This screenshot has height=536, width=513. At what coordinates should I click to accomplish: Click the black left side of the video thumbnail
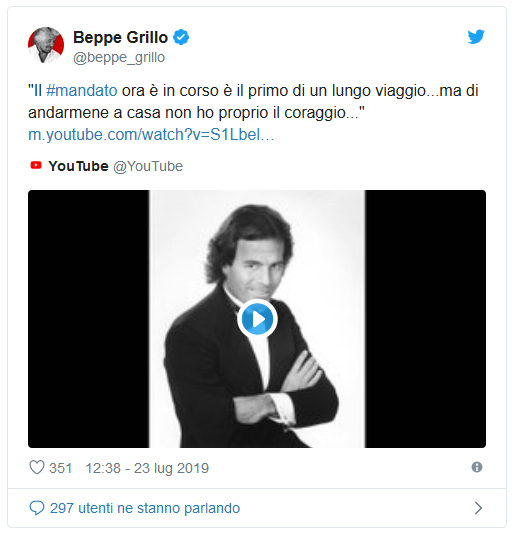[89, 319]
